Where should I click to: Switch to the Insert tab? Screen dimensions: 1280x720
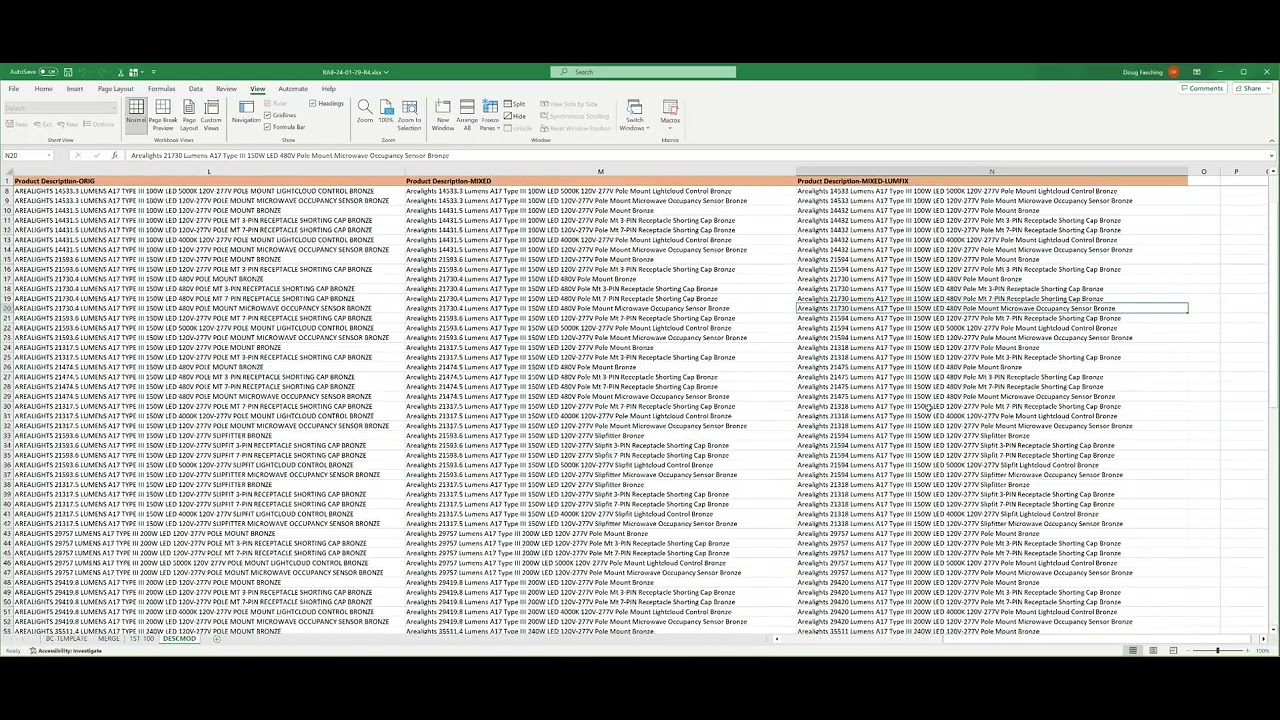pos(75,89)
